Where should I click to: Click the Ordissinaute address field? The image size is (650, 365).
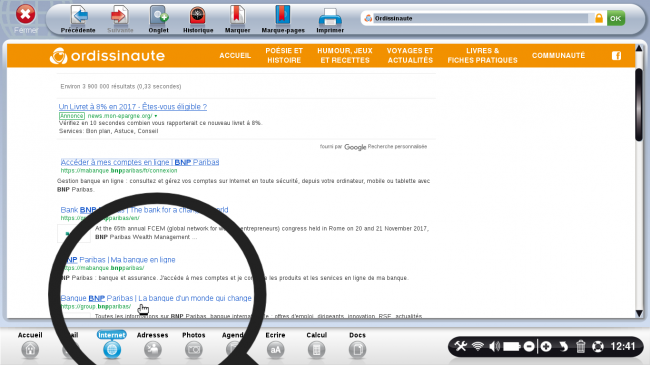[480, 18]
